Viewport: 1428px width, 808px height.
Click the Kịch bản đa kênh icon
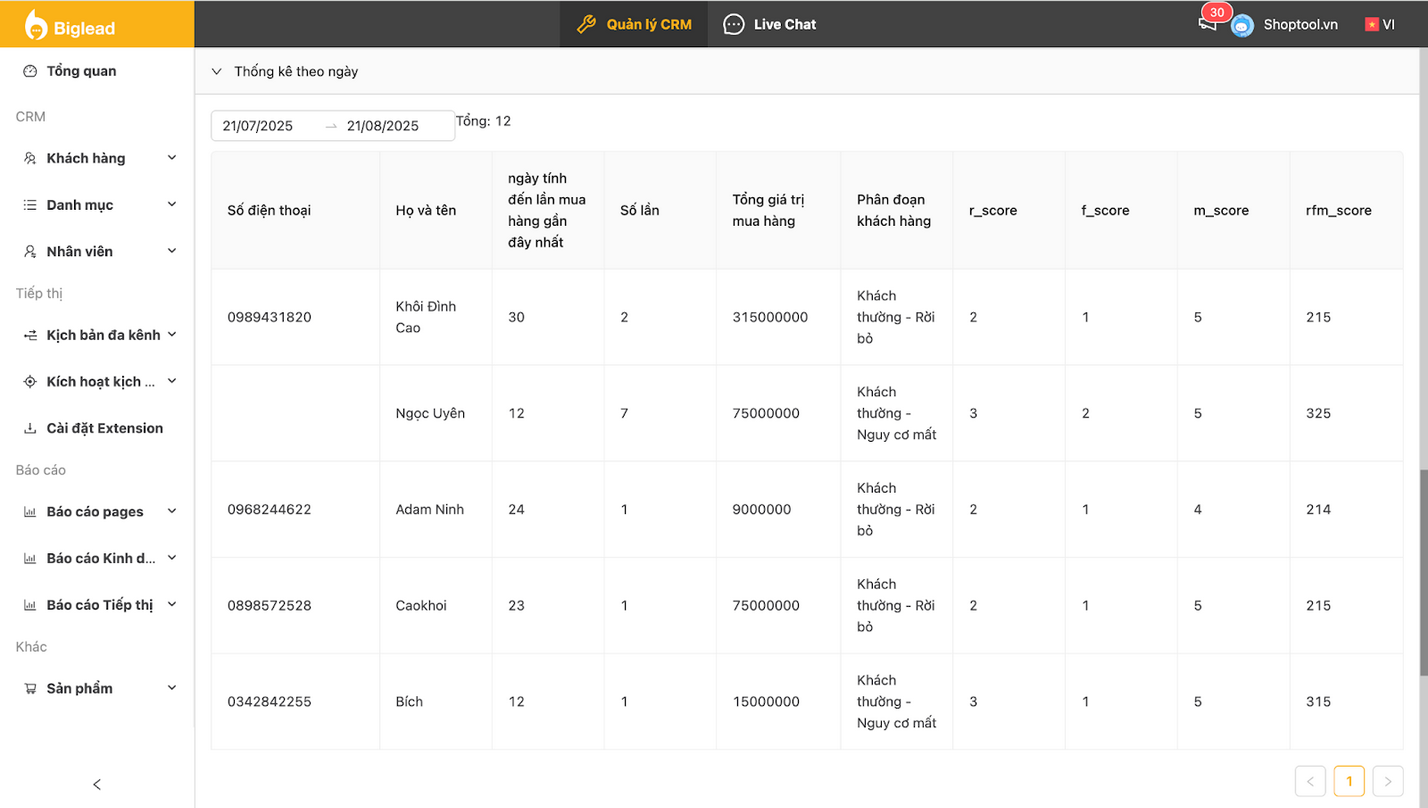coord(30,335)
